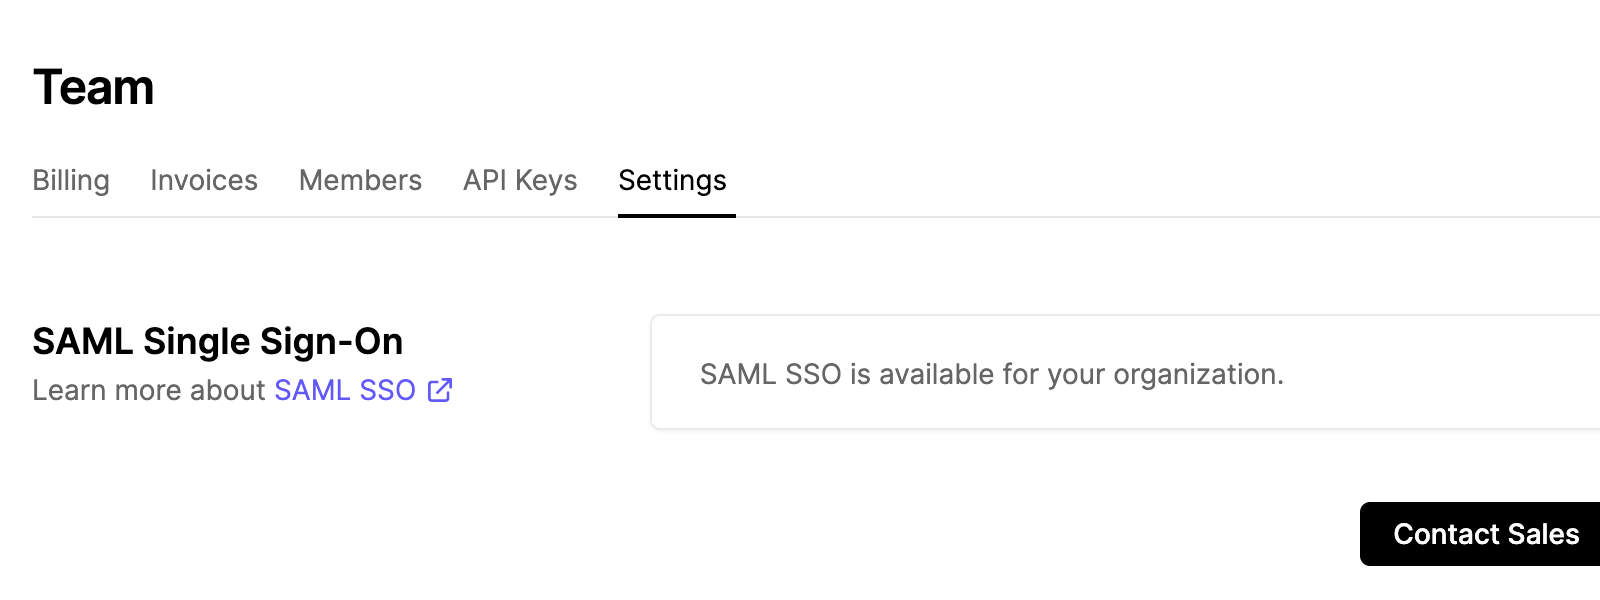Go to the Members tab
The width and height of the screenshot is (1600, 600).
coord(360,180)
